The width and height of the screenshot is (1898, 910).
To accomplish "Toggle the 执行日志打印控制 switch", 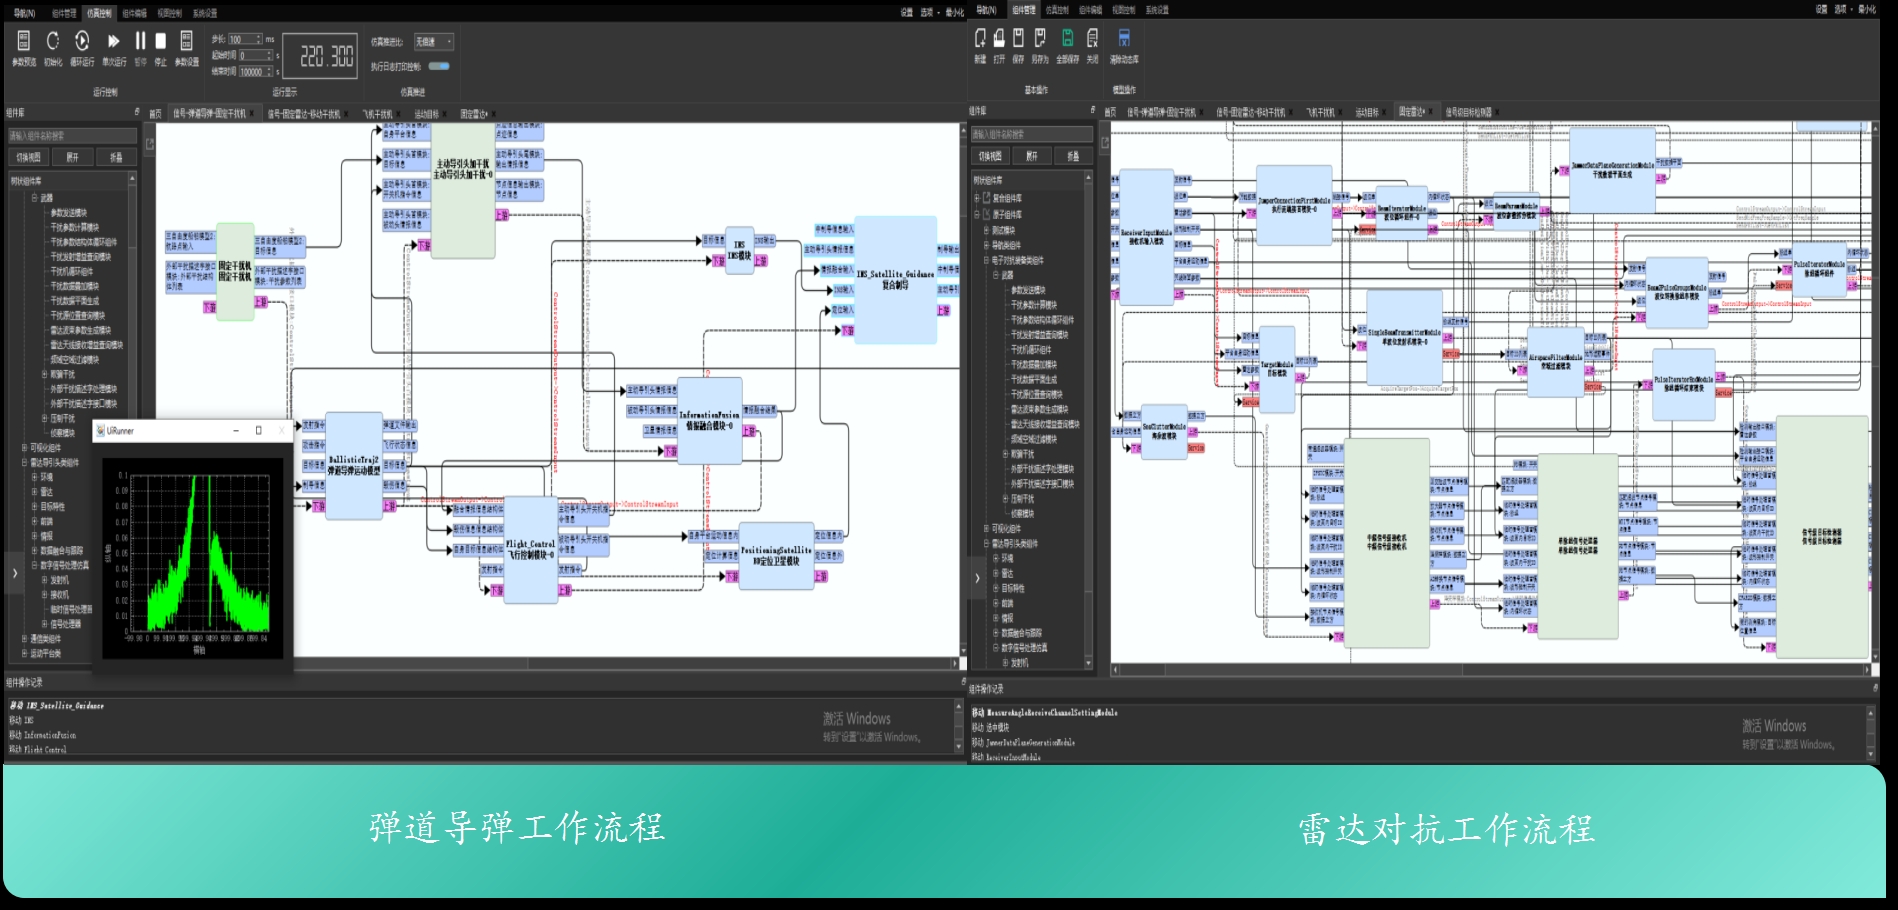I will pos(439,66).
